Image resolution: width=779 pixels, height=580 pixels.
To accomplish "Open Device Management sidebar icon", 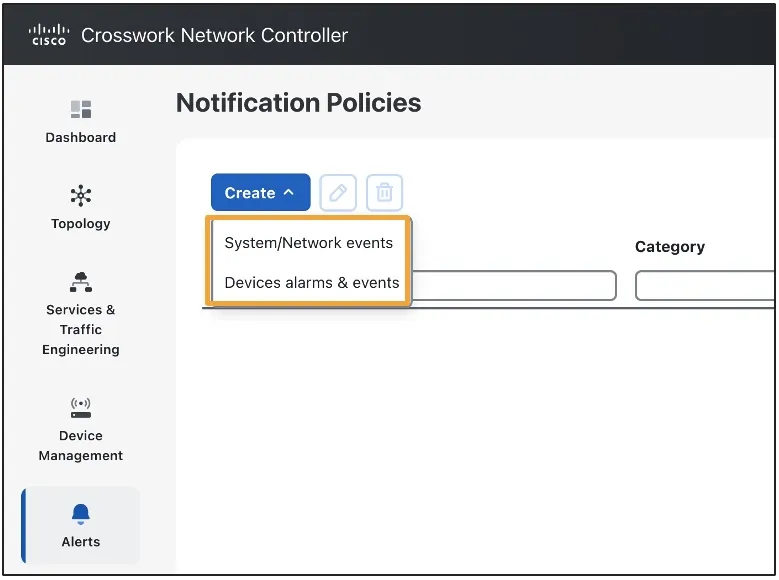I will [x=80, y=408].
